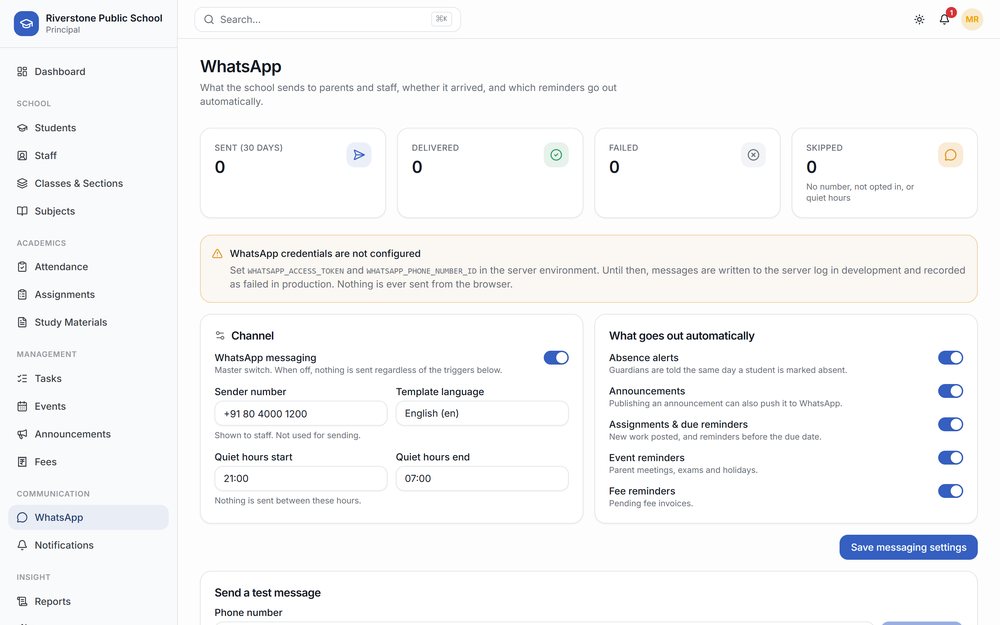Click the Failed circled X icon
This screenshot has height=625, width=1000.
coord(753,155)
